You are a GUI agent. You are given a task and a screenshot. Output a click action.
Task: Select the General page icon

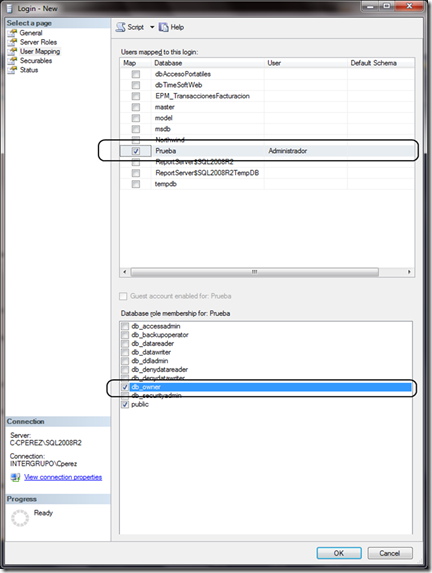tap(13, 33)
